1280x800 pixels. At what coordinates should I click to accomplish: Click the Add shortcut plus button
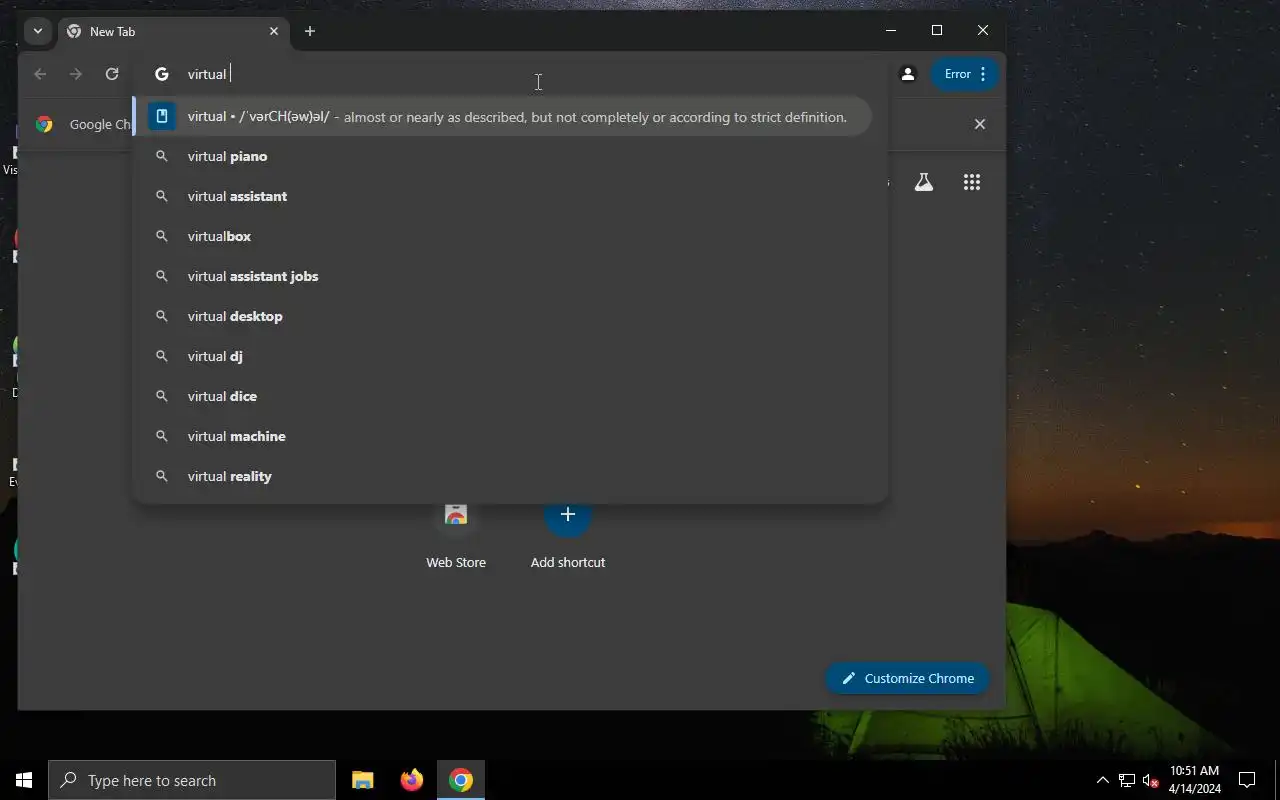pos(568,514)
